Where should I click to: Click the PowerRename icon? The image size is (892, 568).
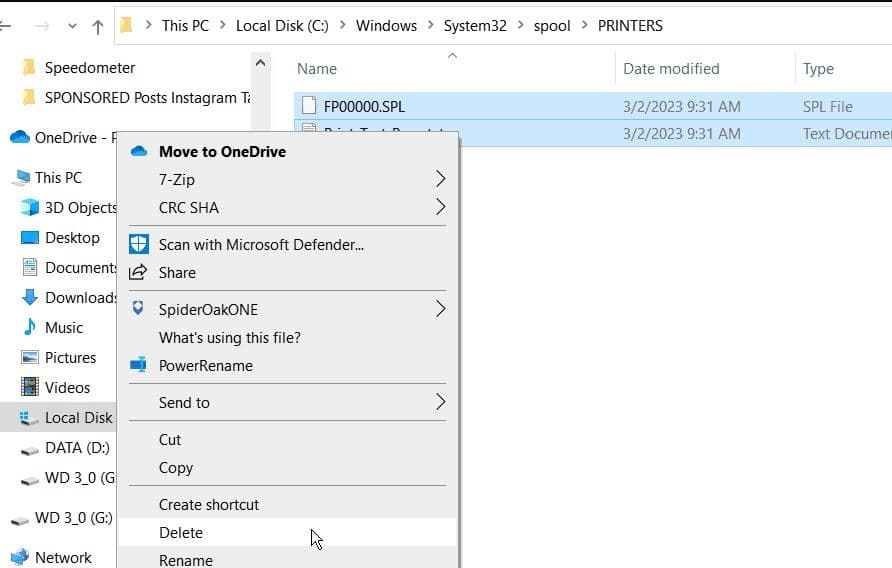(x=139, y=365)
